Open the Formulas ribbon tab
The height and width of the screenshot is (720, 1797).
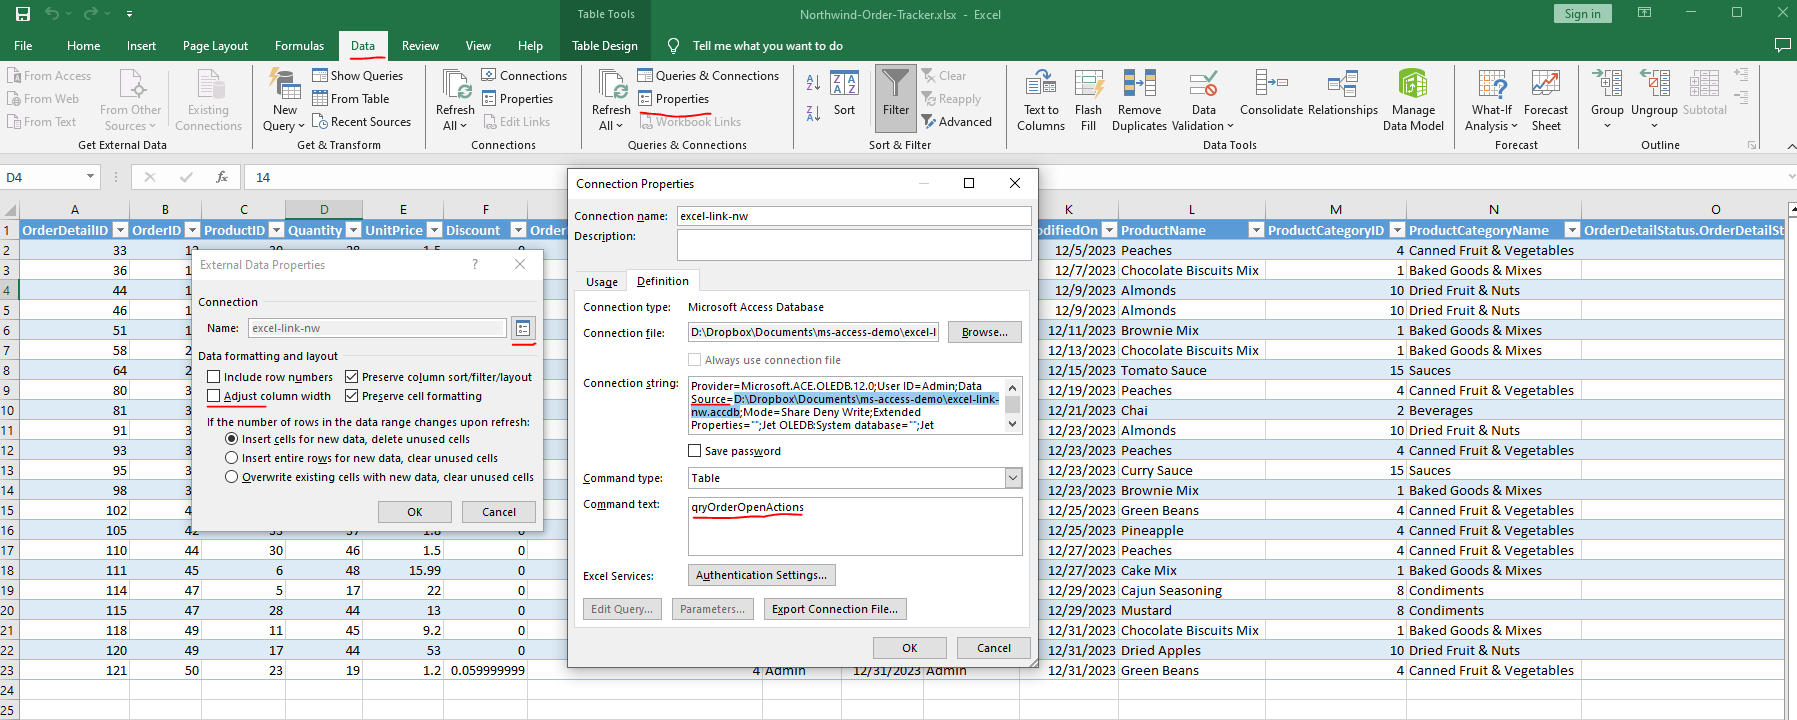(x=299, y=46)
